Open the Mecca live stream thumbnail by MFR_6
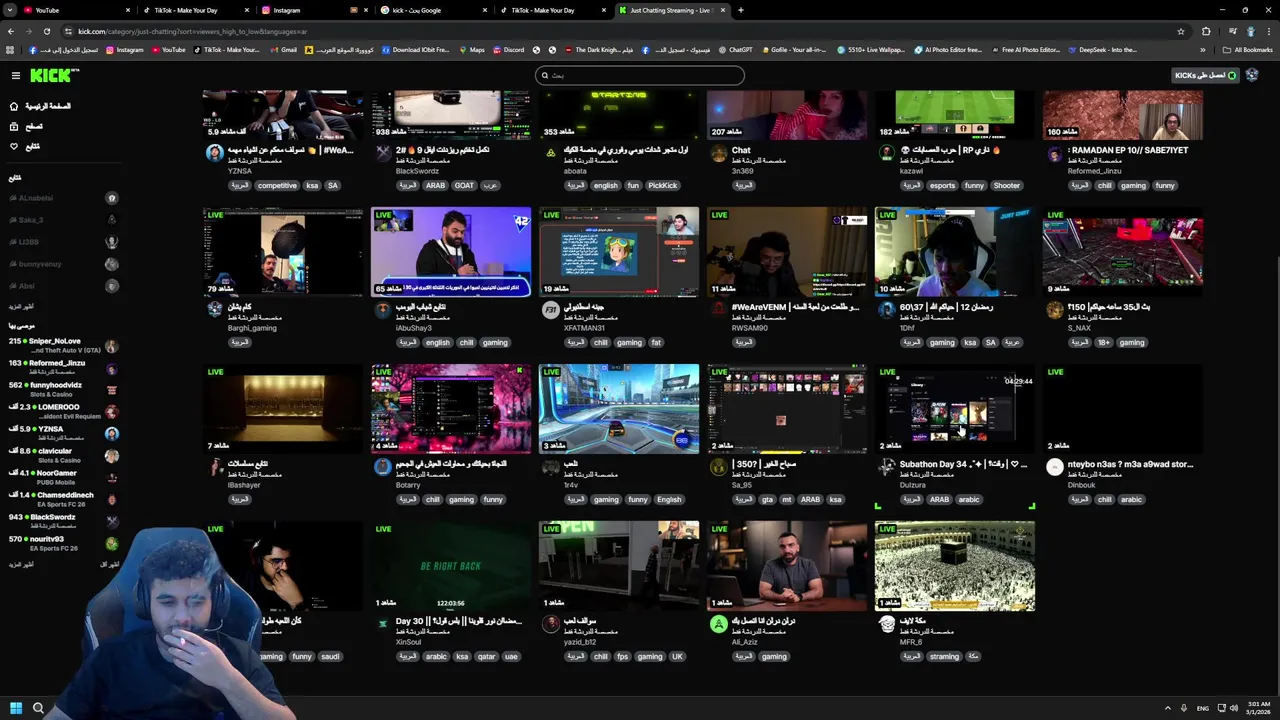The width and height of the screenshot is (1280, 720). click(x=955, y=566)
